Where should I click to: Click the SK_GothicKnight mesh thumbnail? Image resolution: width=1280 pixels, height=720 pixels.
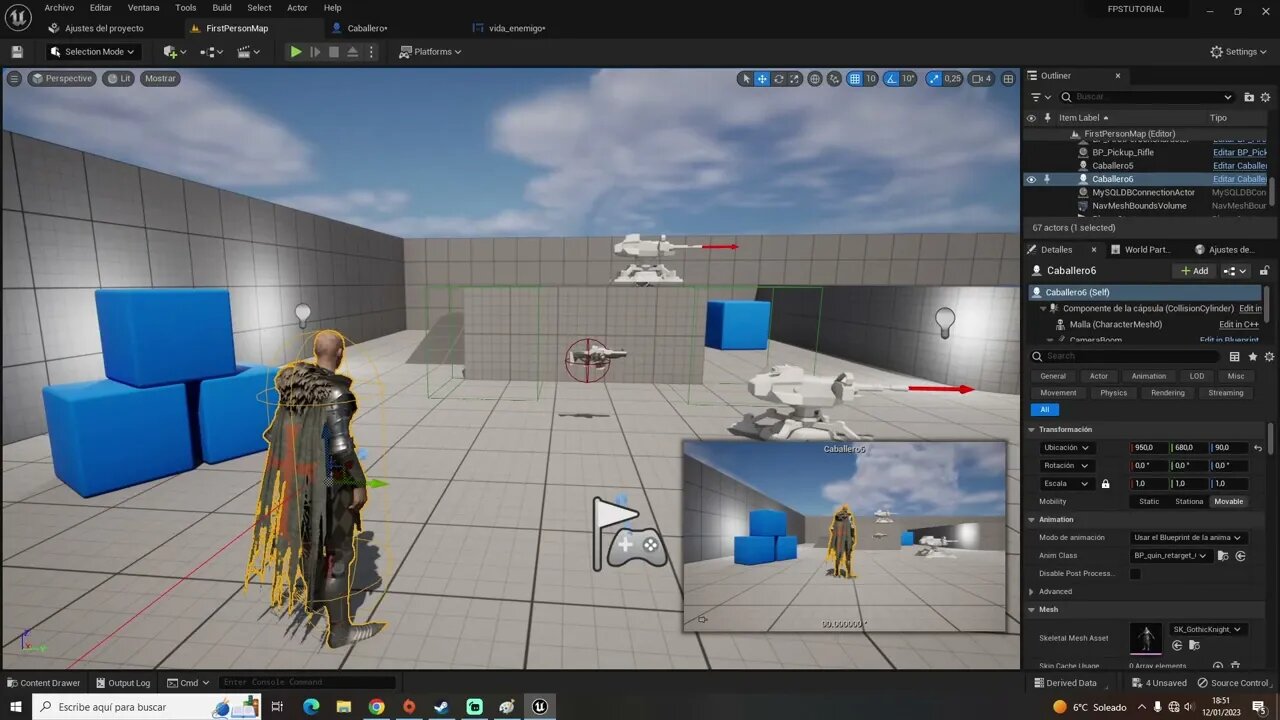(1146, 638)
